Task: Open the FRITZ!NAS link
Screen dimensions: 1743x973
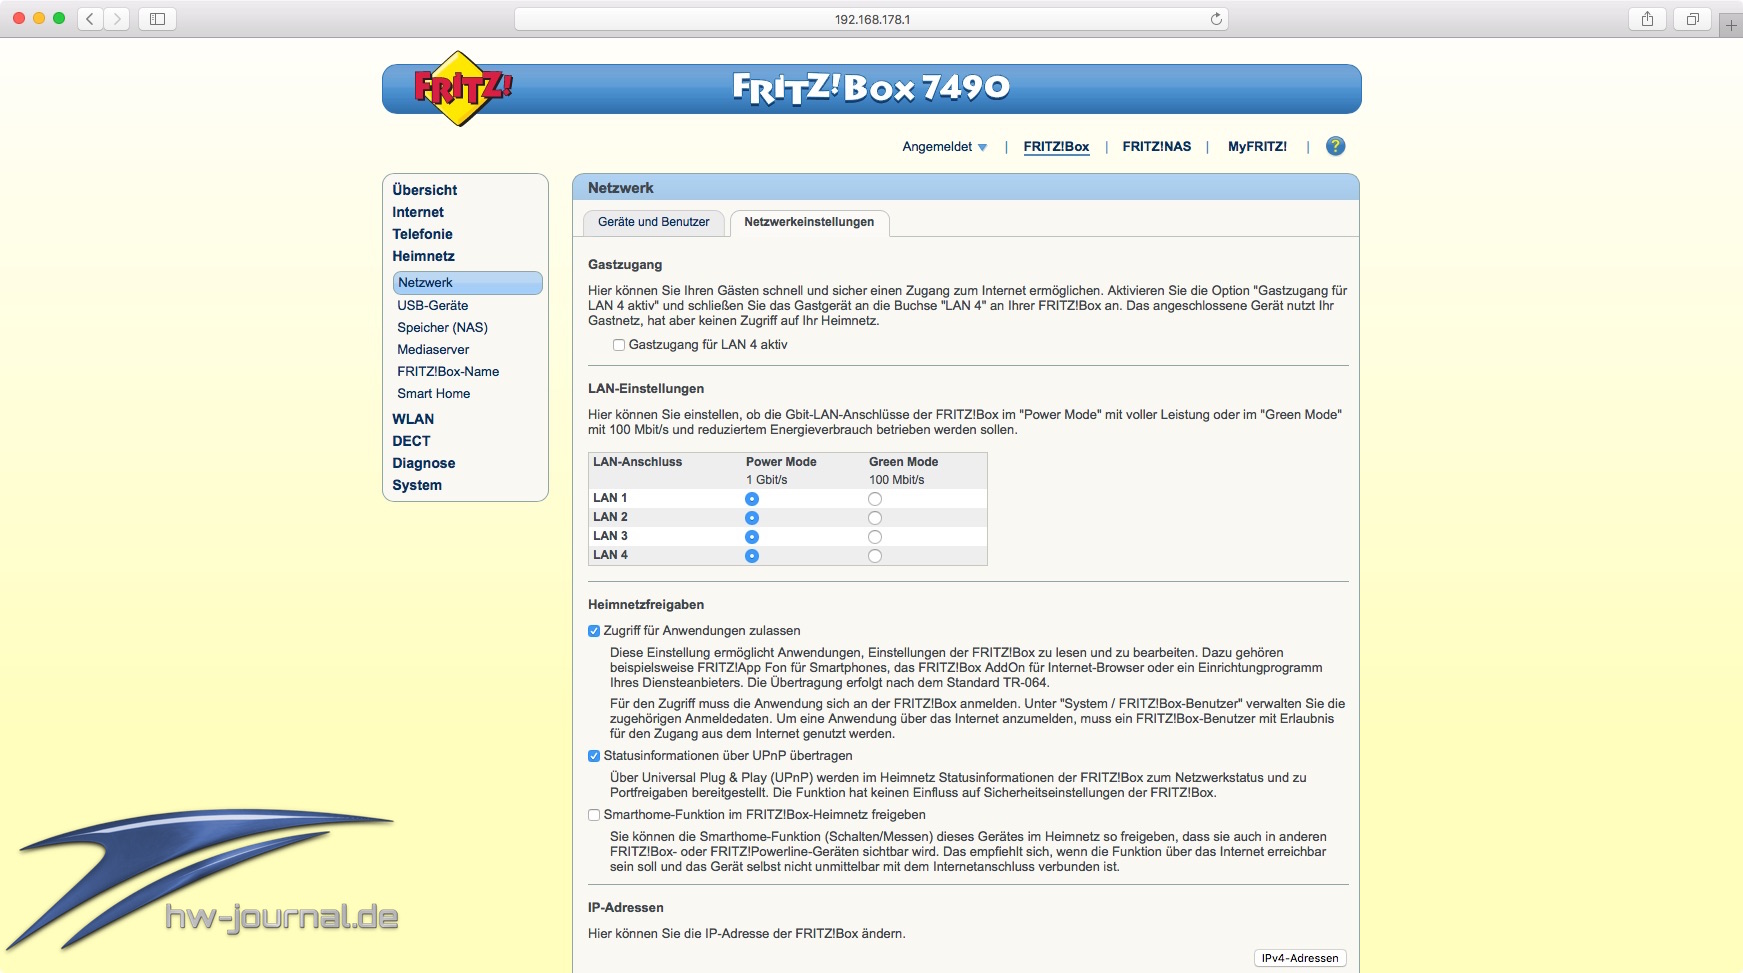Action: click(1157, 147)
